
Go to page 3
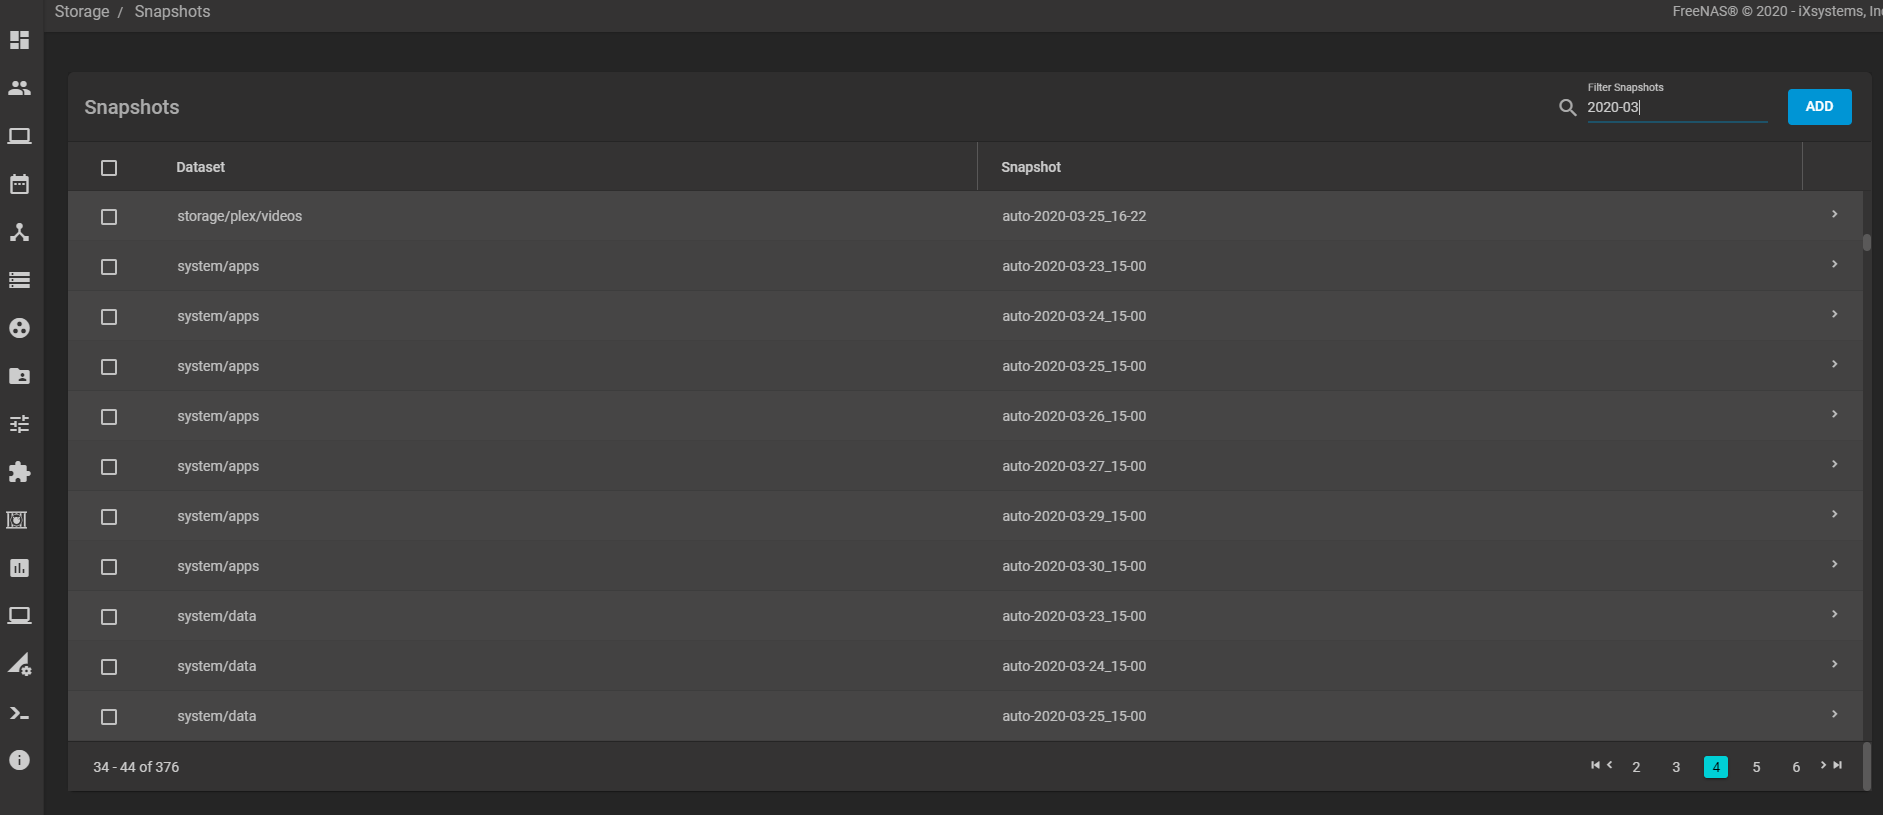1676,767
